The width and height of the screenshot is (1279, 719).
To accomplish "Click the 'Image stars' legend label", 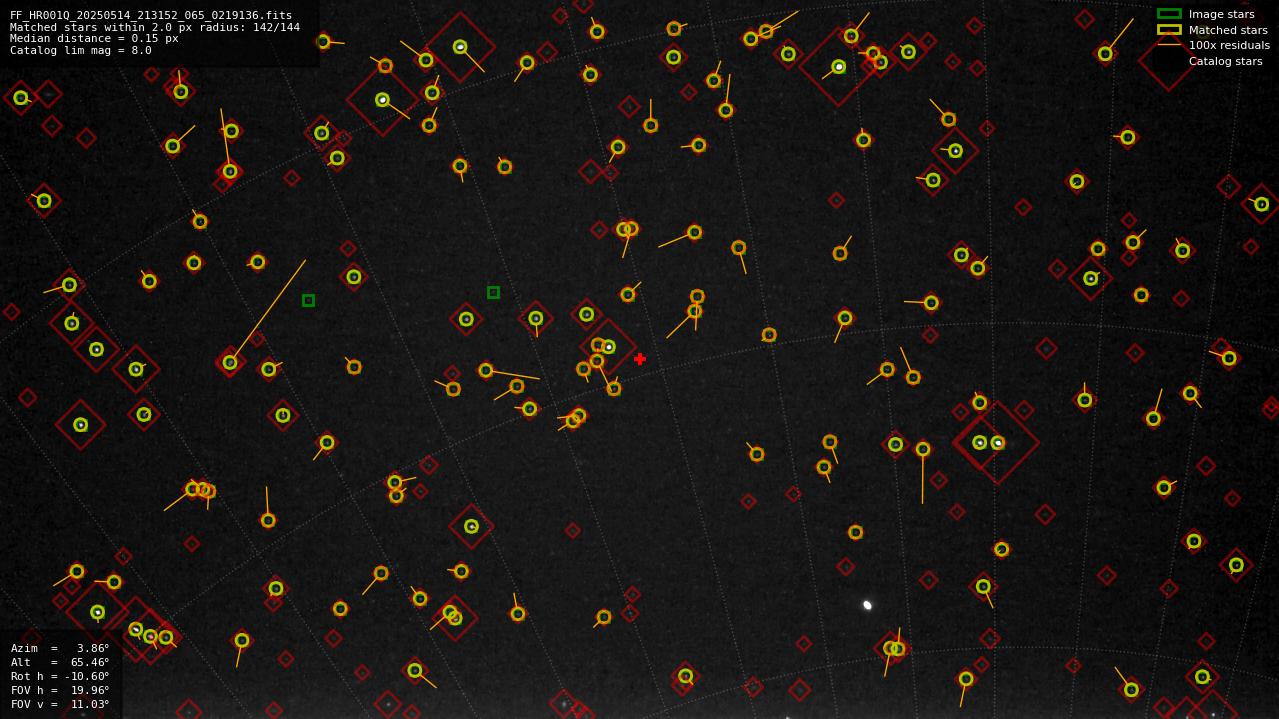I will click(x=1221, y=14).
